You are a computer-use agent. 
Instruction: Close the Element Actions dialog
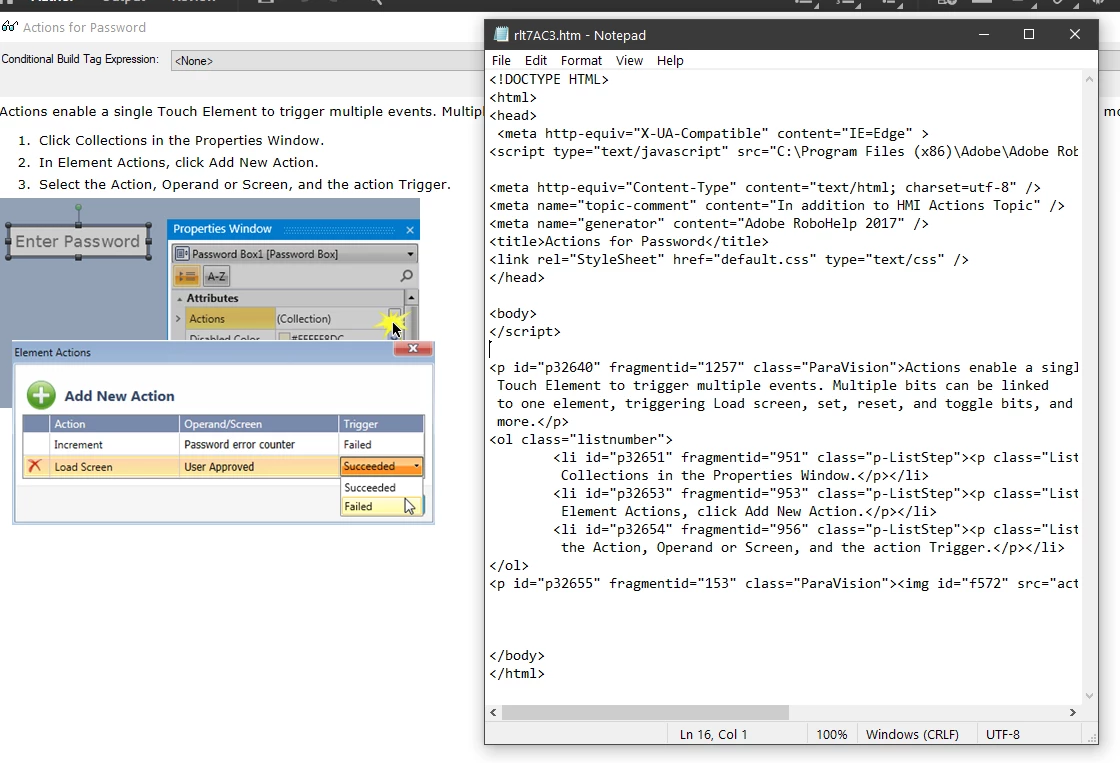coord(413,349)
